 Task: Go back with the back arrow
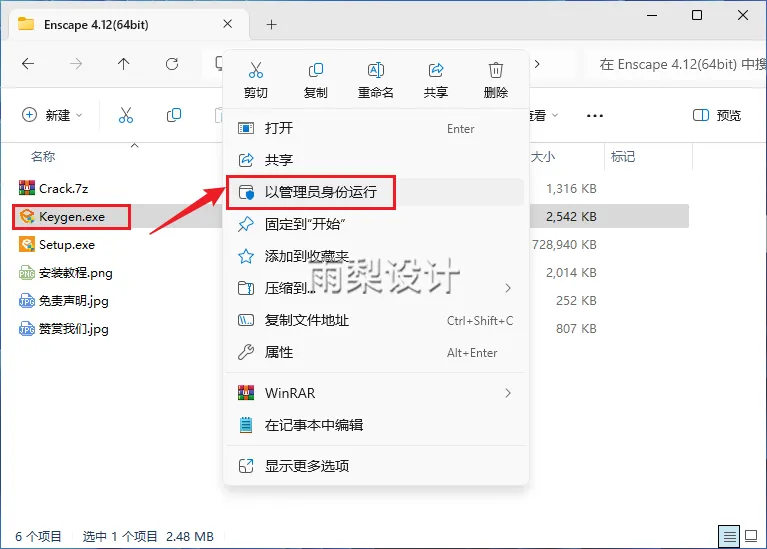pyautogui.click(x=28, y=64)
